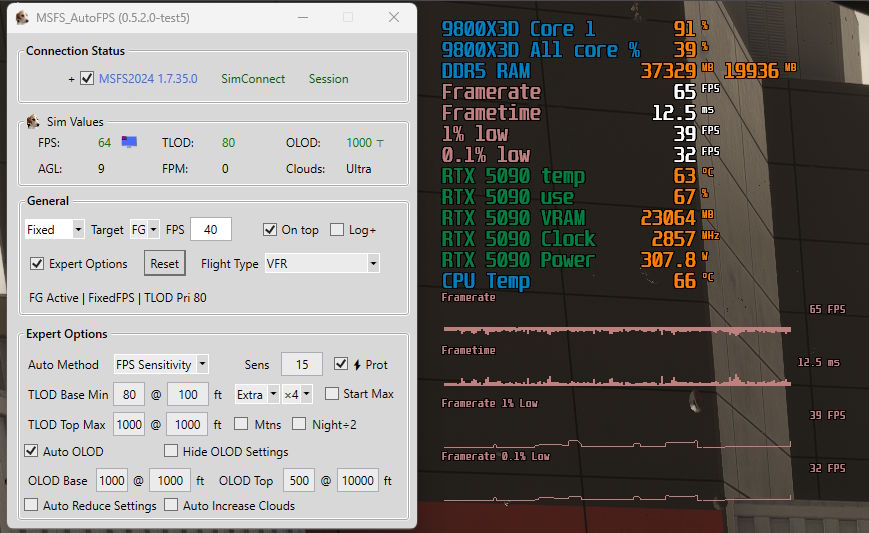Click the dog icon beside Sim Values
Viewport: 869px width, 533px height.
click(x=33, y=121)
